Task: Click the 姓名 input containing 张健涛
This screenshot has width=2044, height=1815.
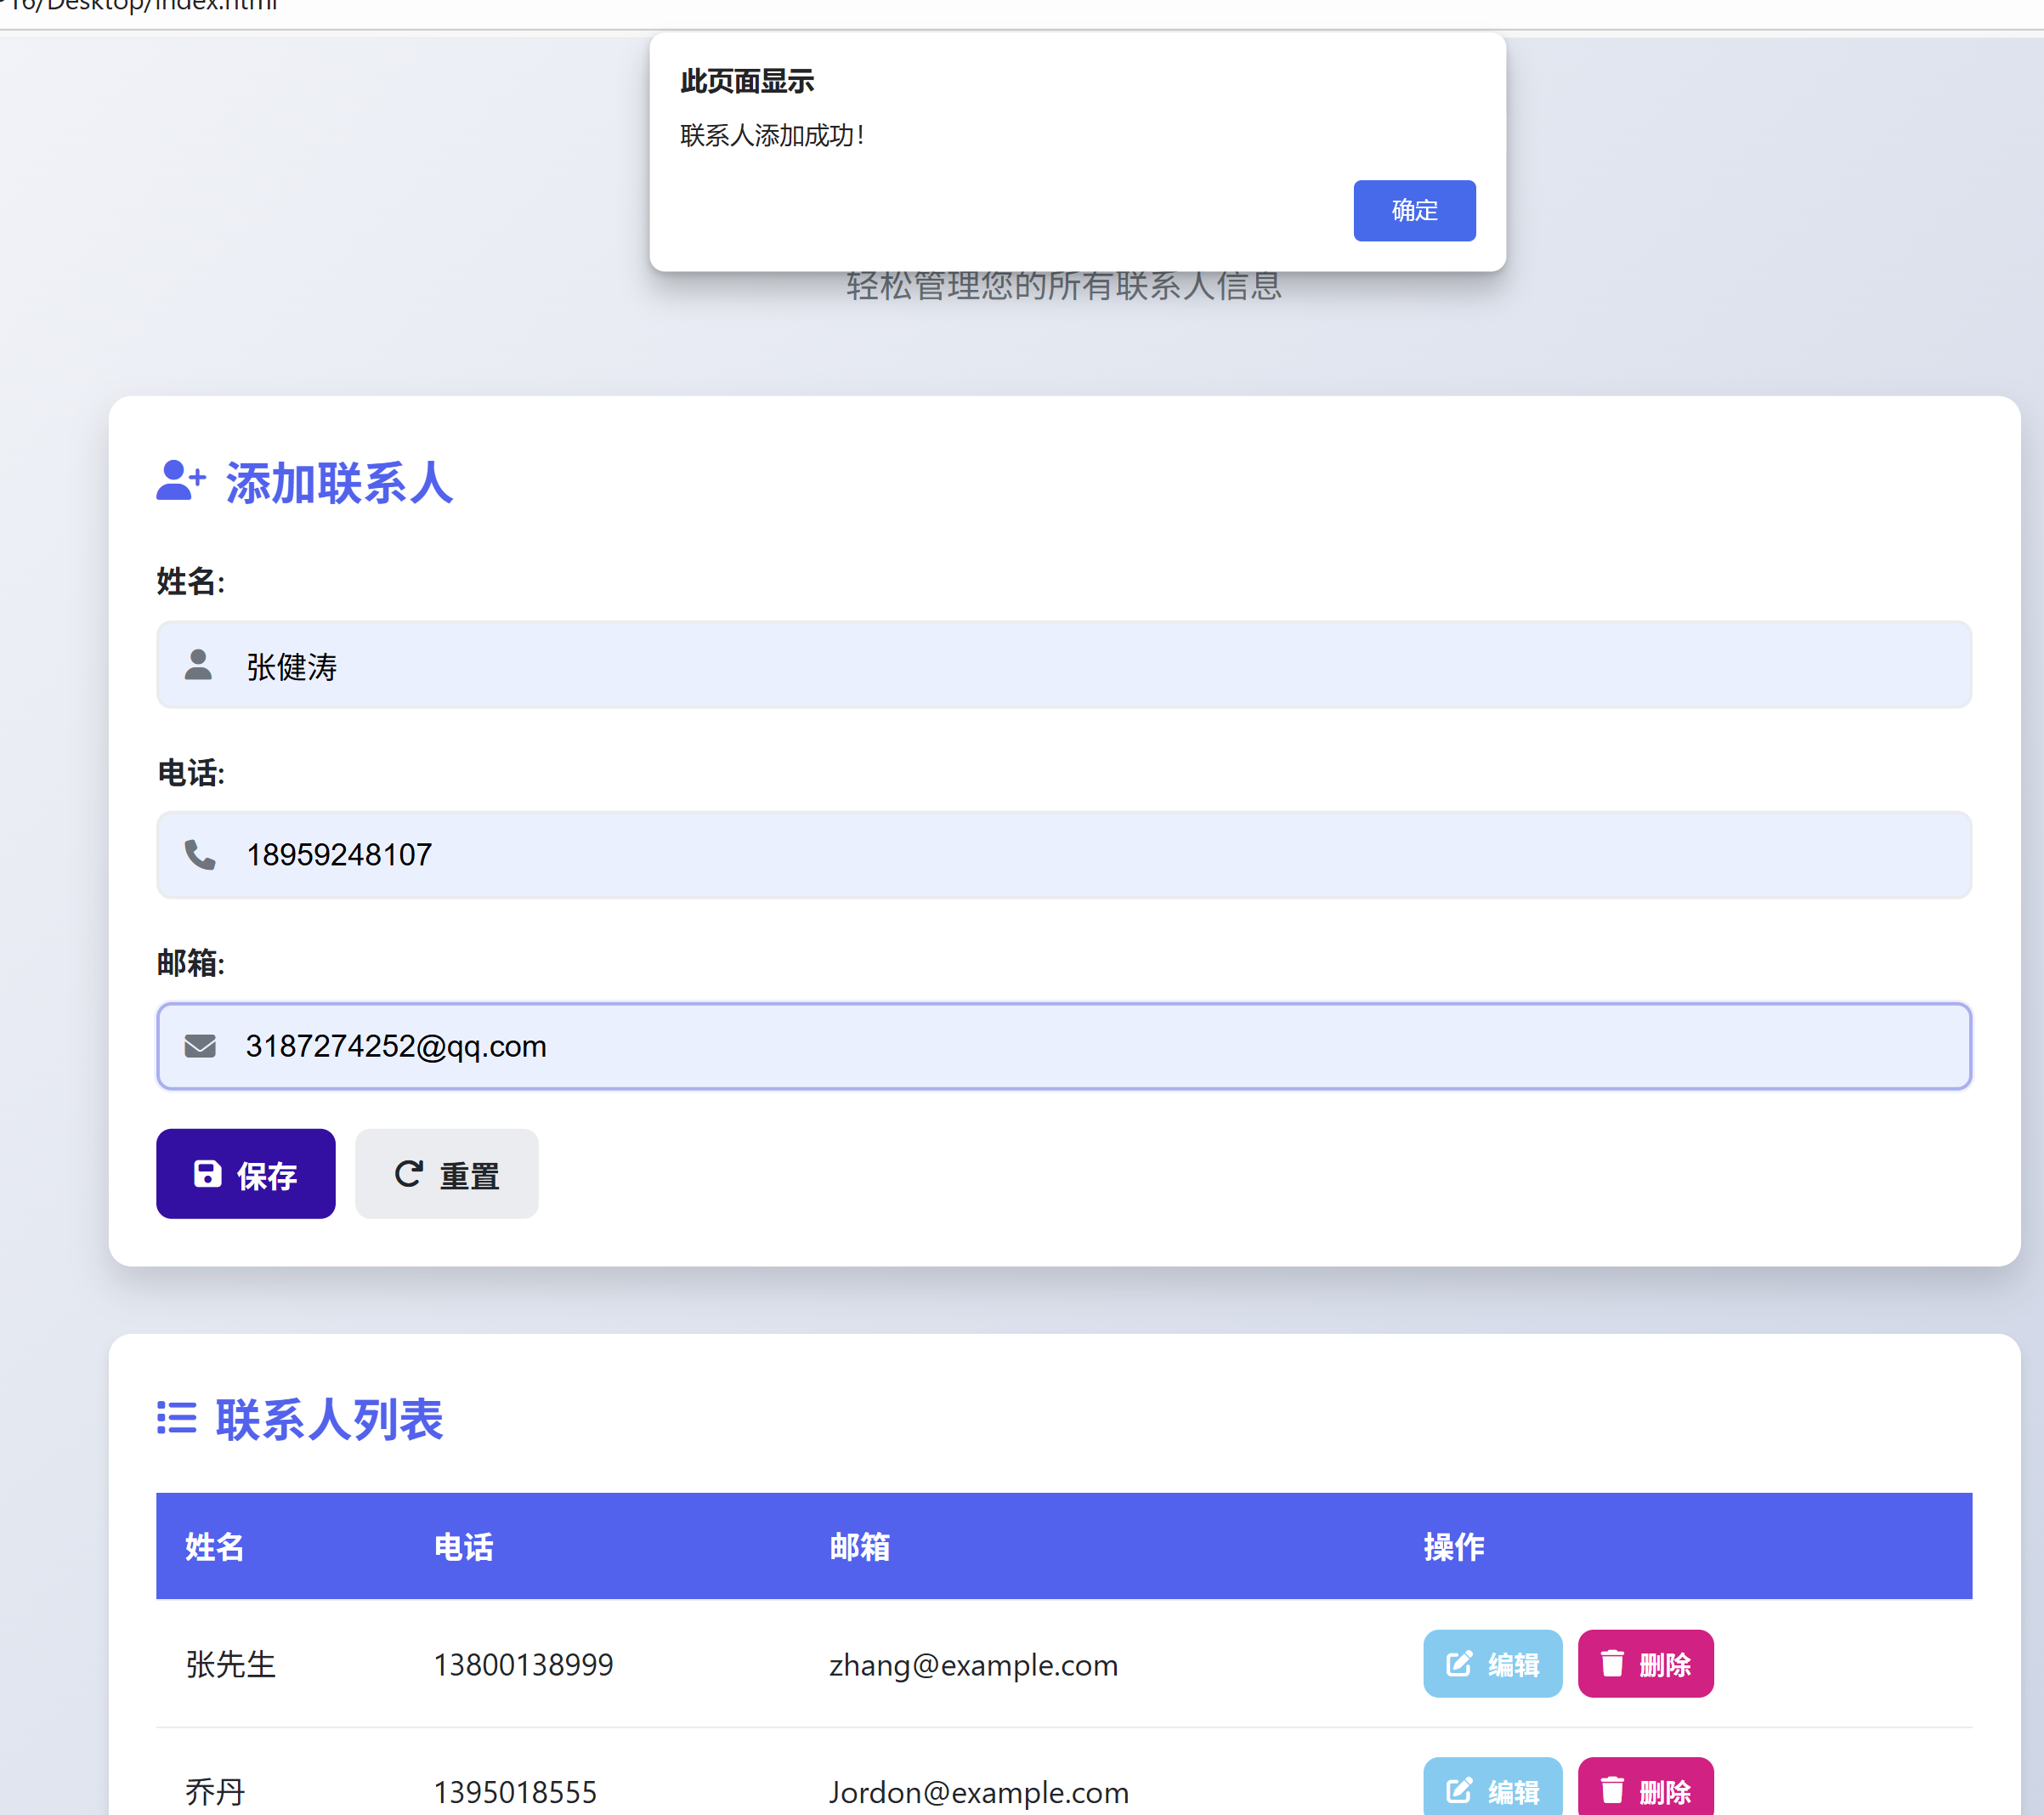Action: 1063,665
